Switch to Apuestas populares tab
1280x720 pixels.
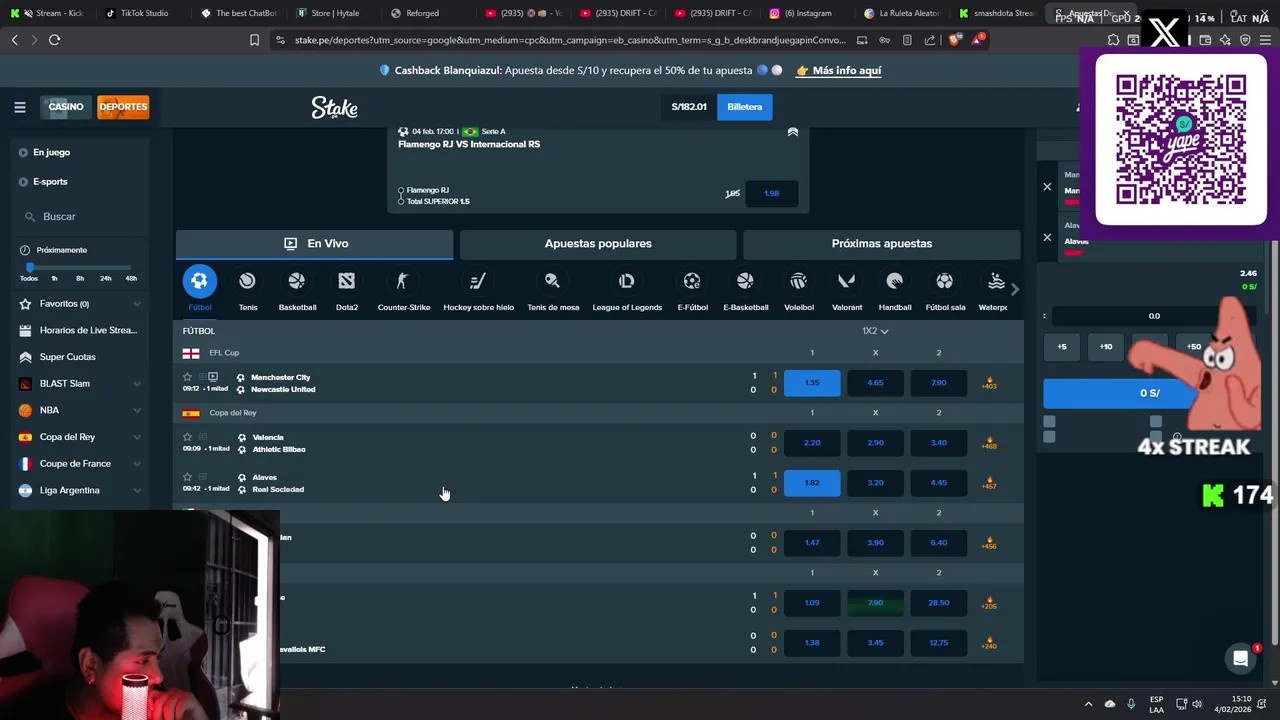click(598, 244)
